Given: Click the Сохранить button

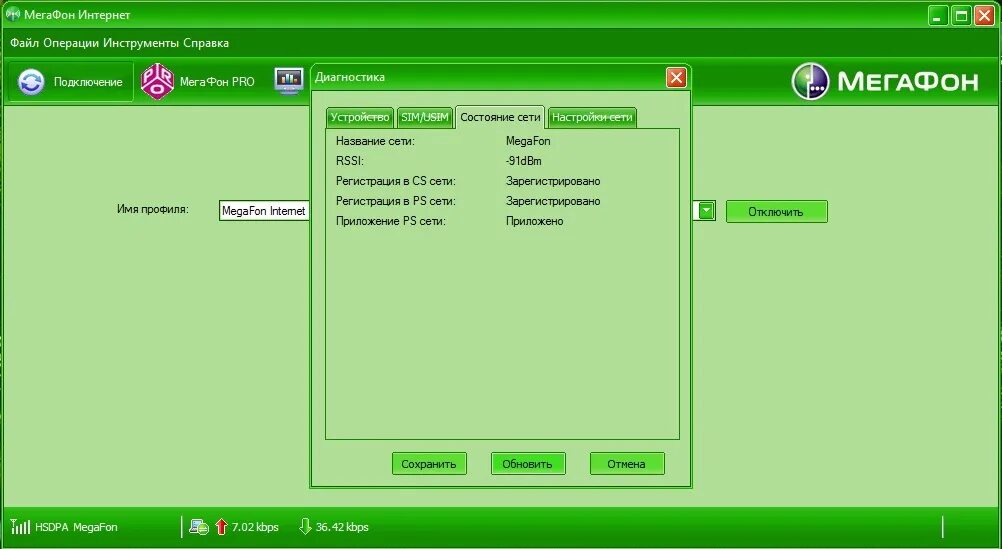Looking at the screenshot, I should pos(429,464).
